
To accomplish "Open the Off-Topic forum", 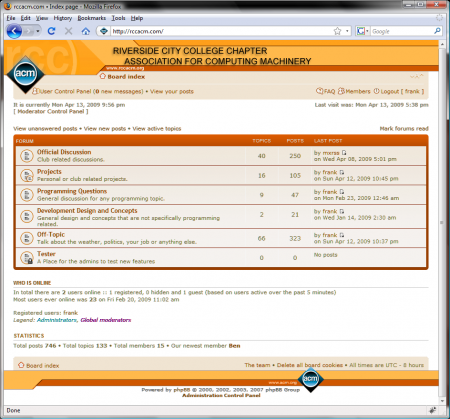I will pyautogui.click(x=51, y=234).
